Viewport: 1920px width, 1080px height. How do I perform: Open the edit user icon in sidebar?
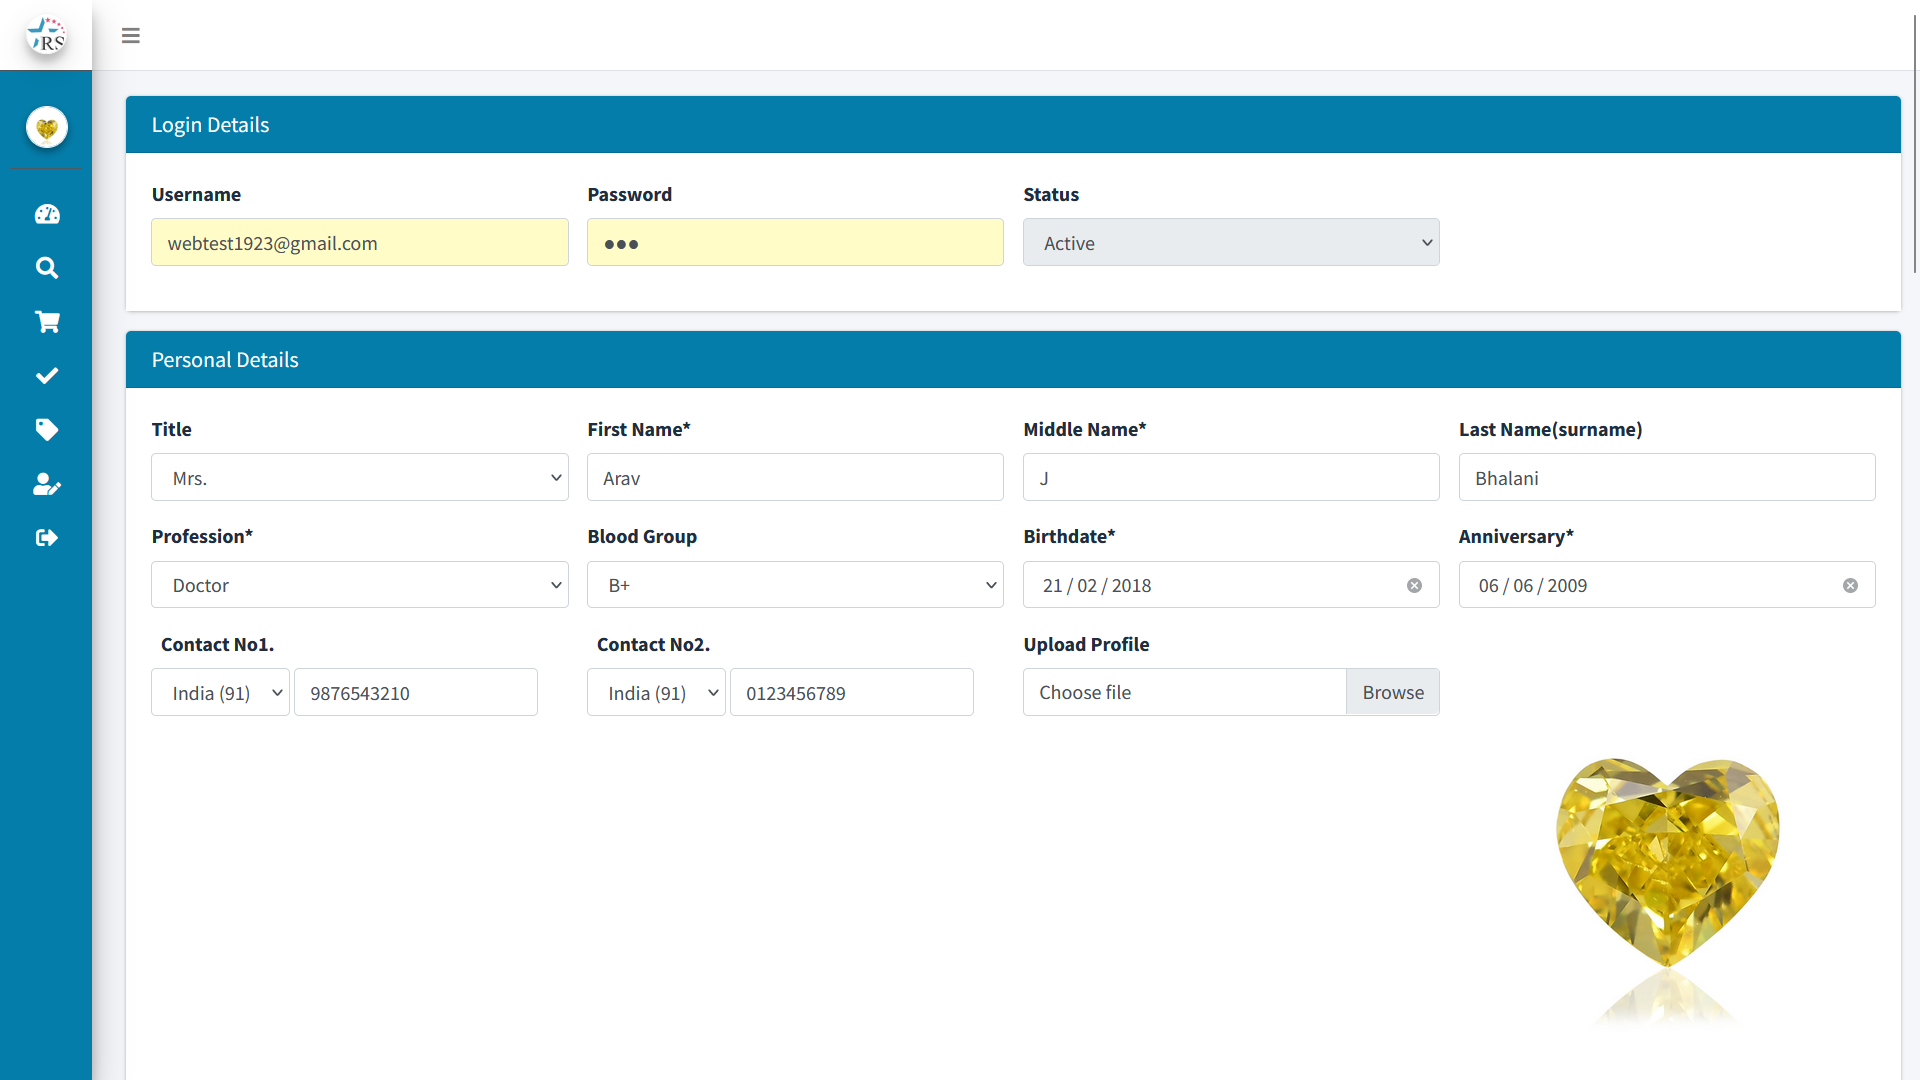pyautogui.click(x=47, y=484)
